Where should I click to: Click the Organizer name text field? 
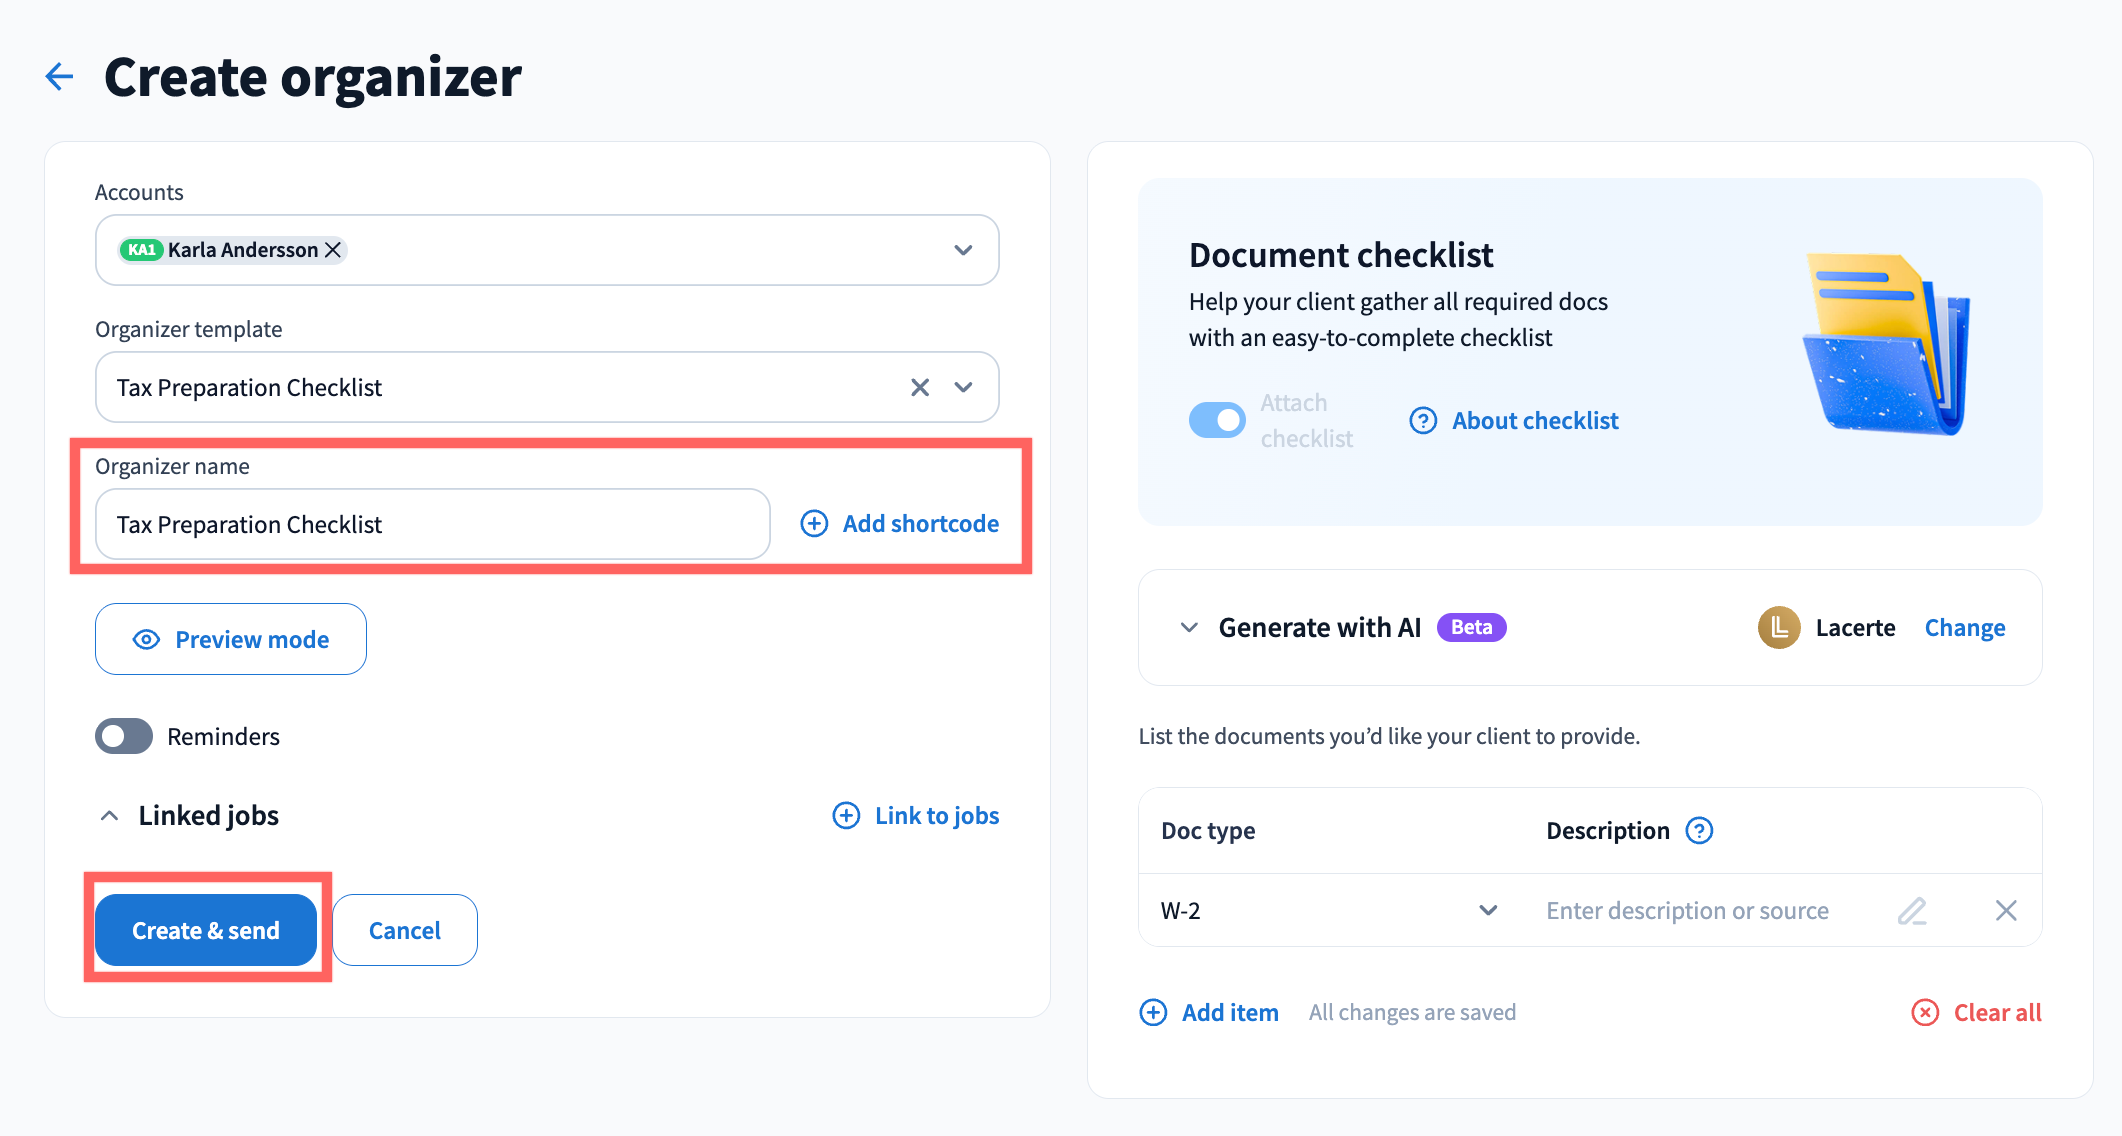tap(432, 525)
